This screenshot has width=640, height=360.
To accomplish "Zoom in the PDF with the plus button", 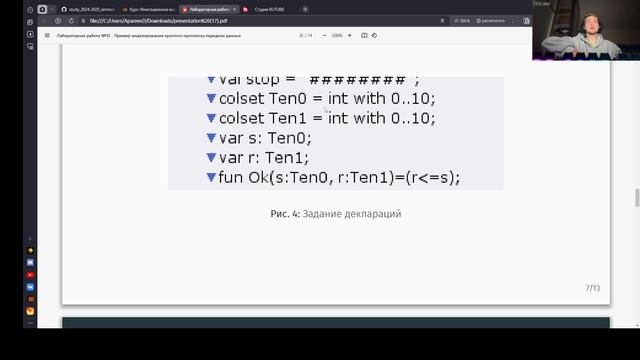I will coord(349,36).
